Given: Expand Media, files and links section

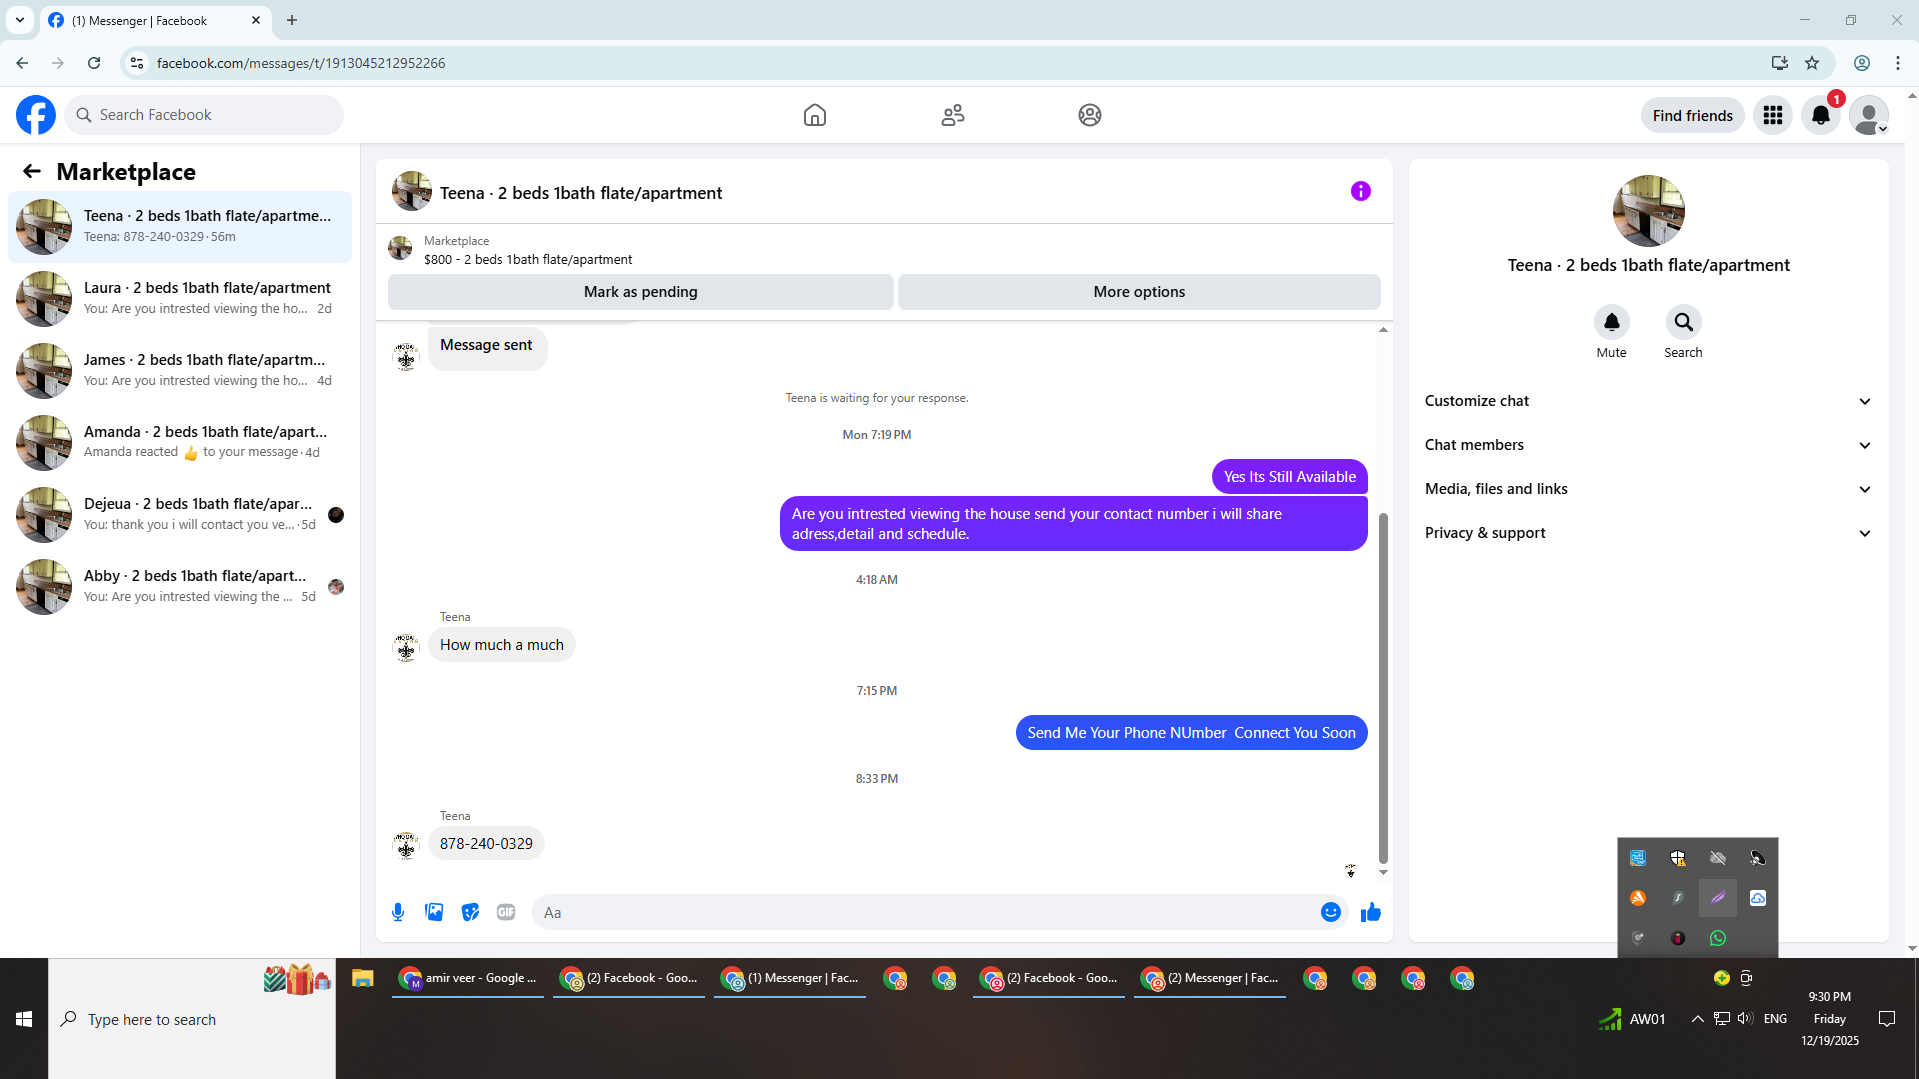Looking at the screenshot, I should (x=1647, y=489).
